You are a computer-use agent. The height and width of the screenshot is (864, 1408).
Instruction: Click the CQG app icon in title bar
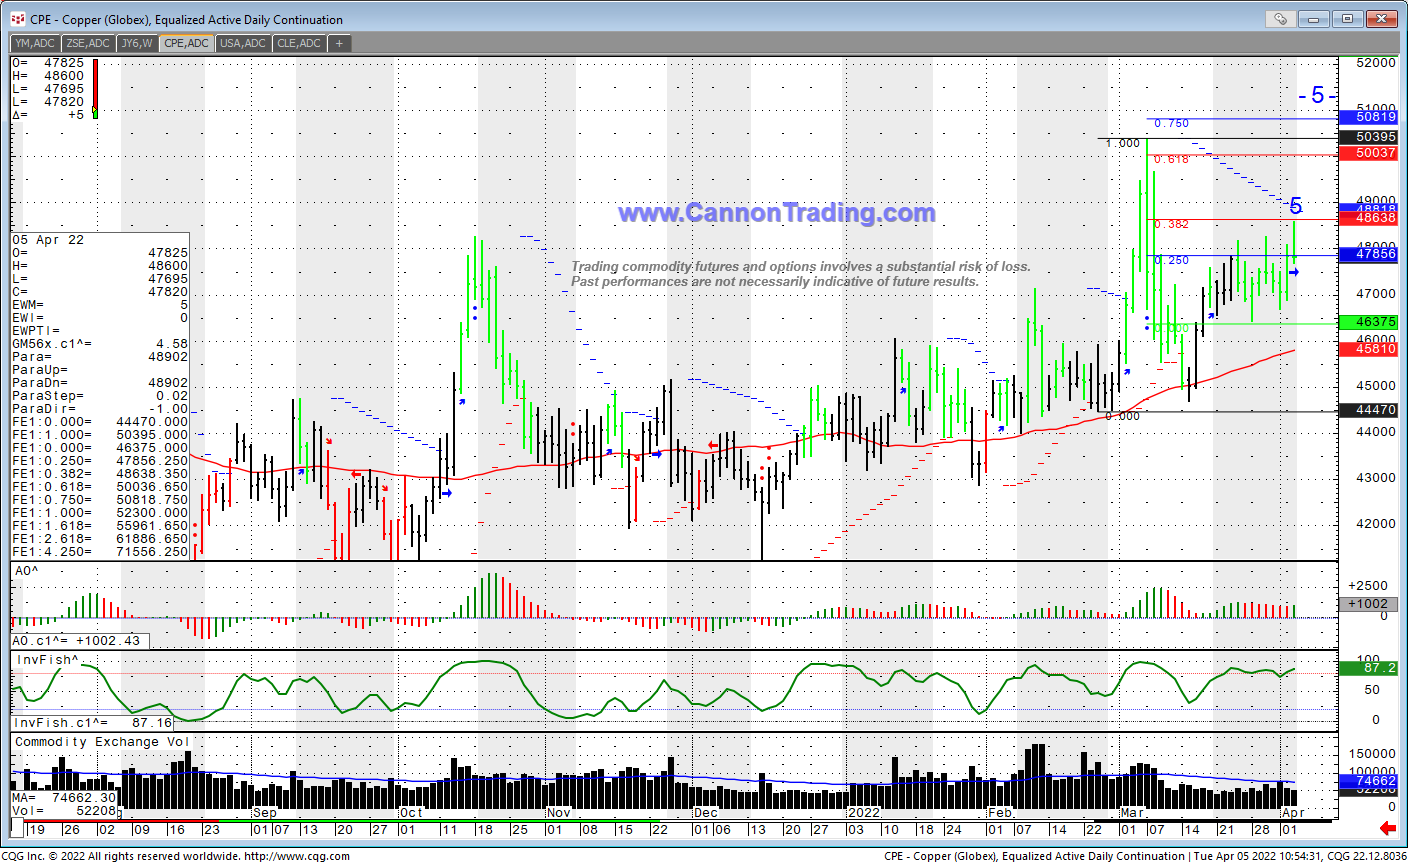click(x=17, y=19)
